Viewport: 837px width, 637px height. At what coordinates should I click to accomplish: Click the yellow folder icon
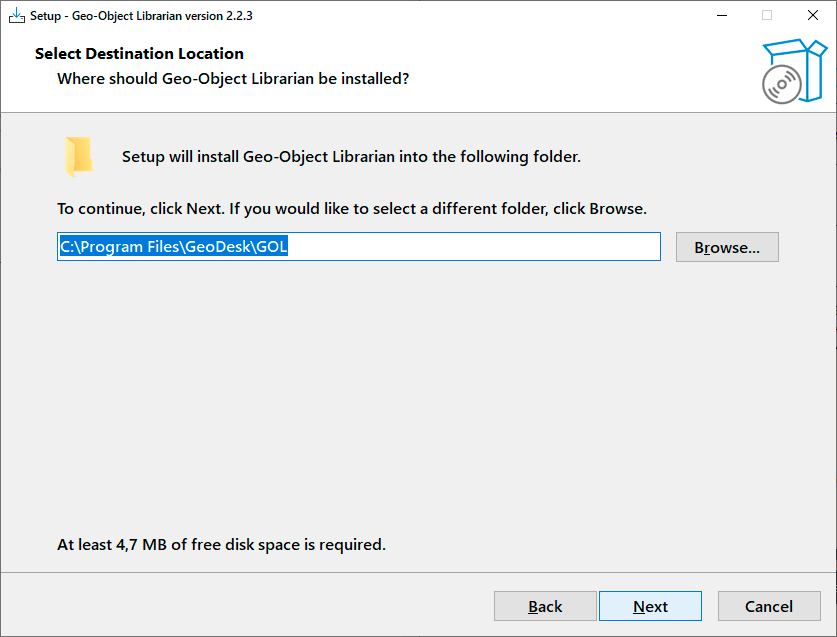78,157
